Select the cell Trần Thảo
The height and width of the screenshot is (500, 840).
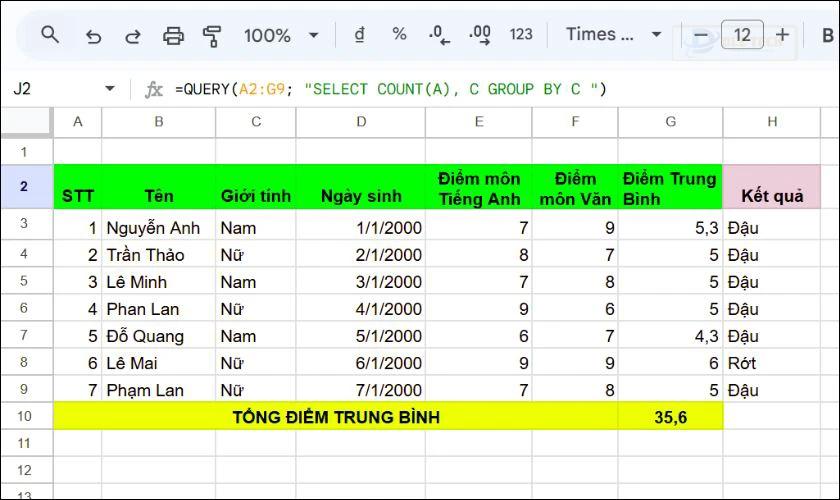pos(159,255)
